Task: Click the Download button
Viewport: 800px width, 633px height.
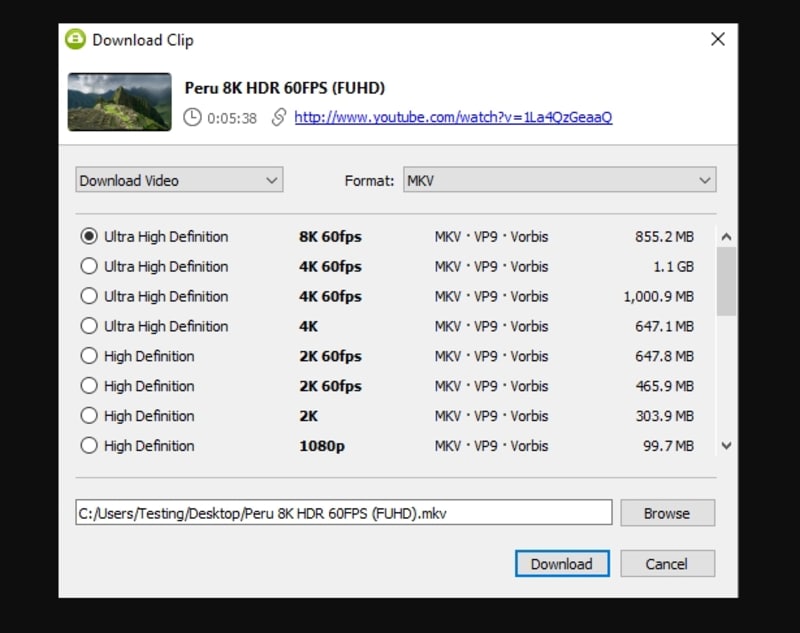Action: click(562, 564)
